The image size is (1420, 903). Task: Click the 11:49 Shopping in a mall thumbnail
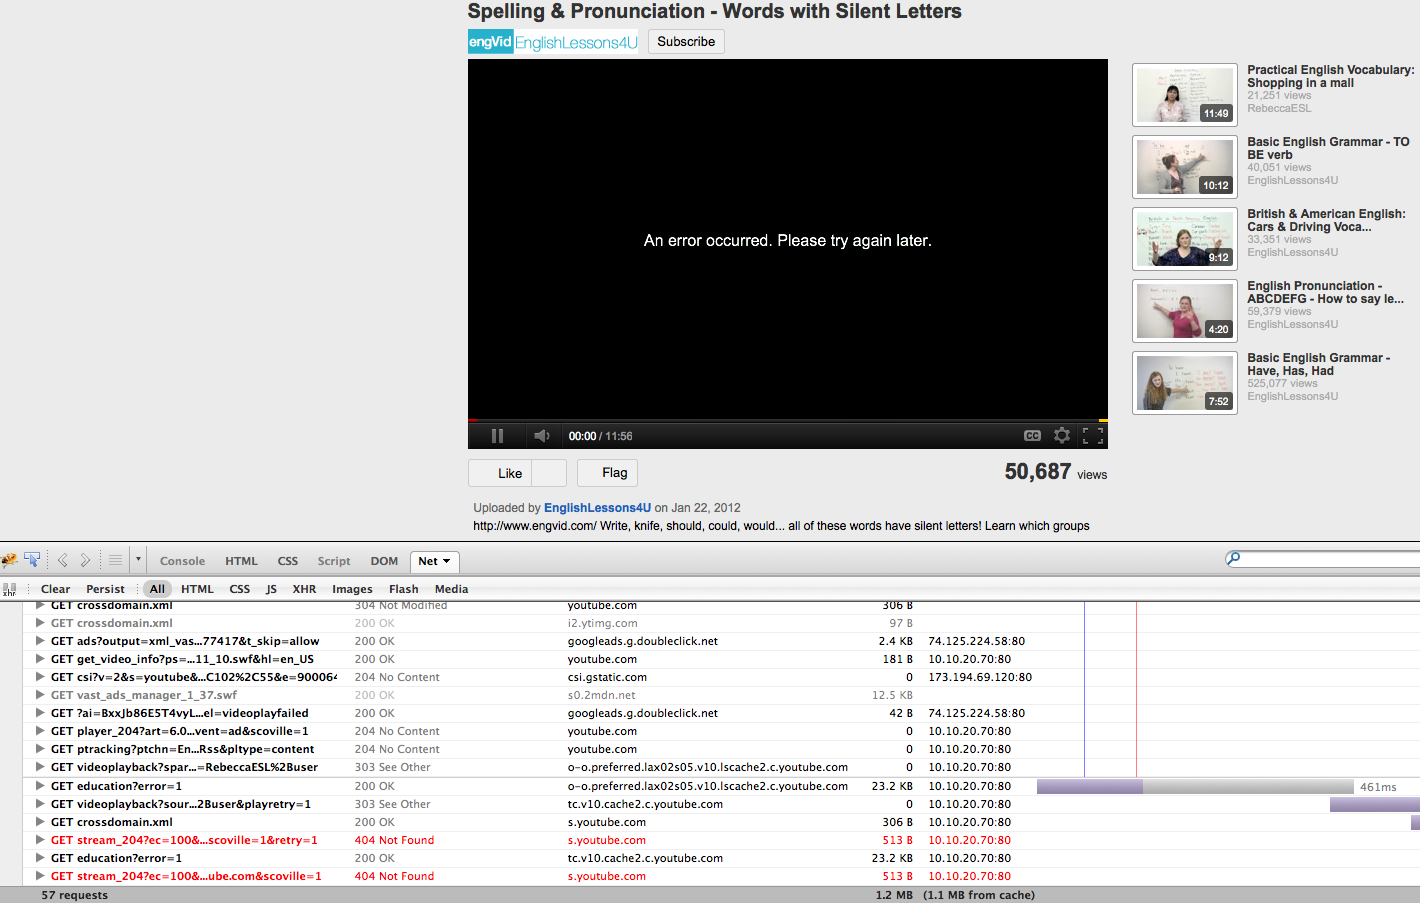pyautogui.click(x=1185, y=95)
